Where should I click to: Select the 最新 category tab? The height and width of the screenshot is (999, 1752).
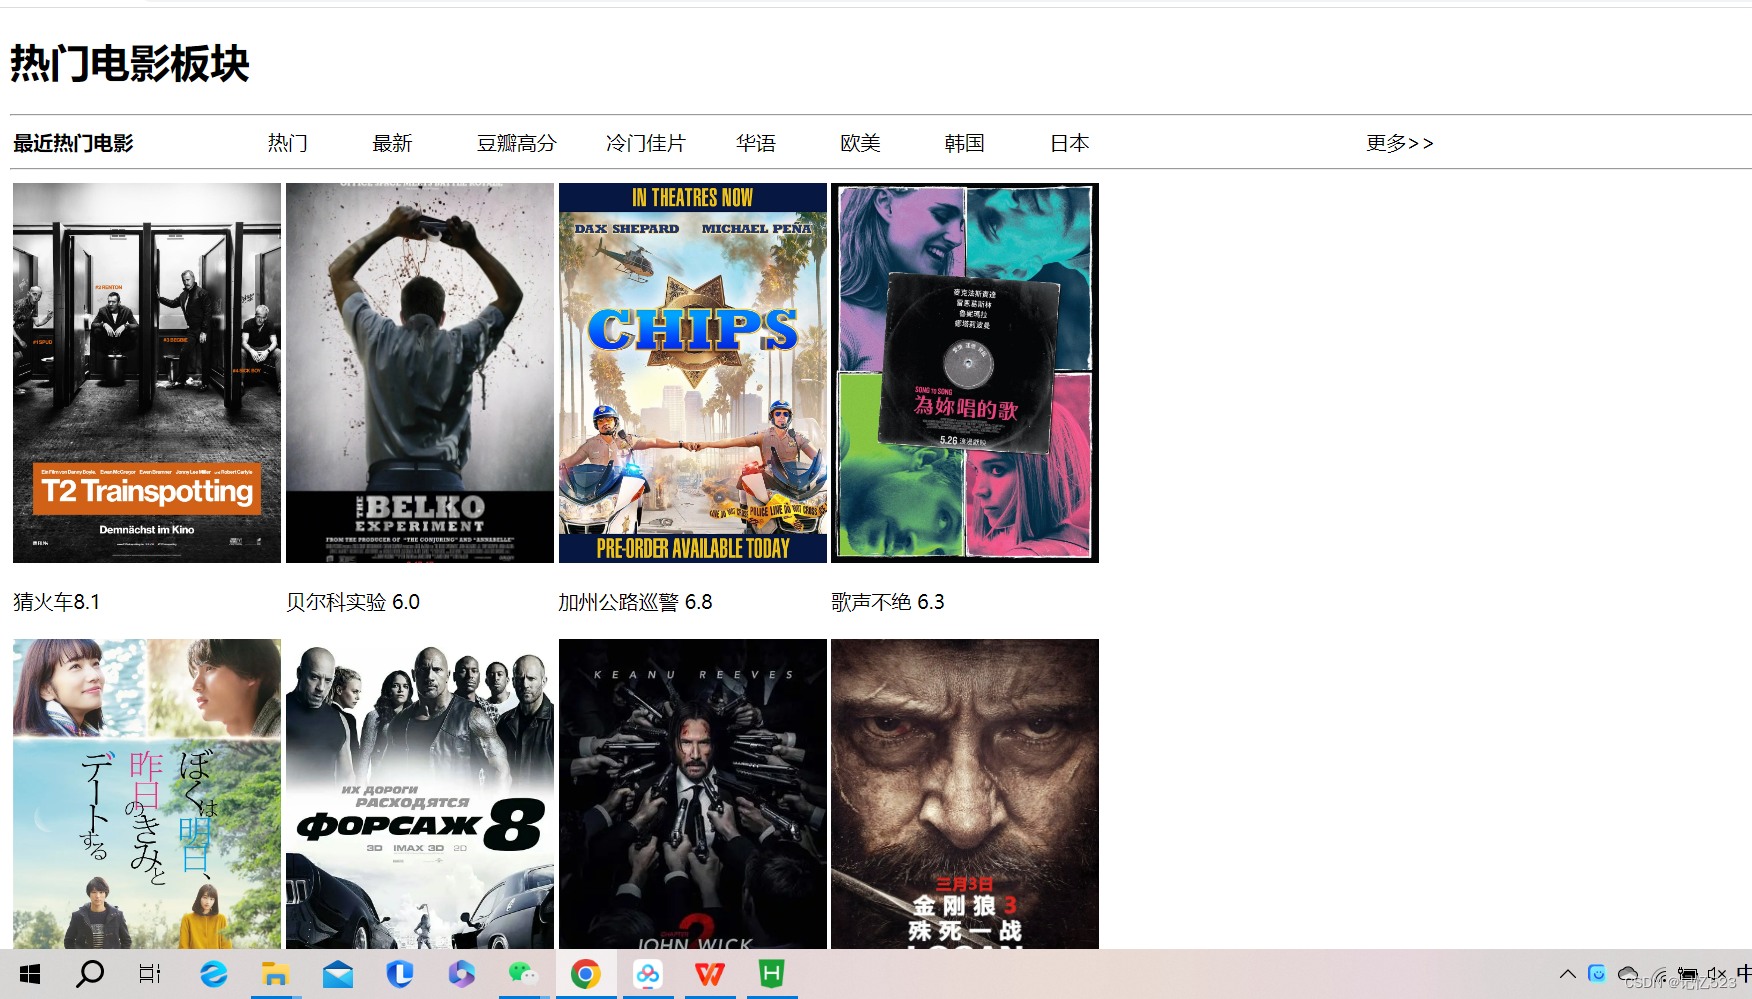pos(392,143)
